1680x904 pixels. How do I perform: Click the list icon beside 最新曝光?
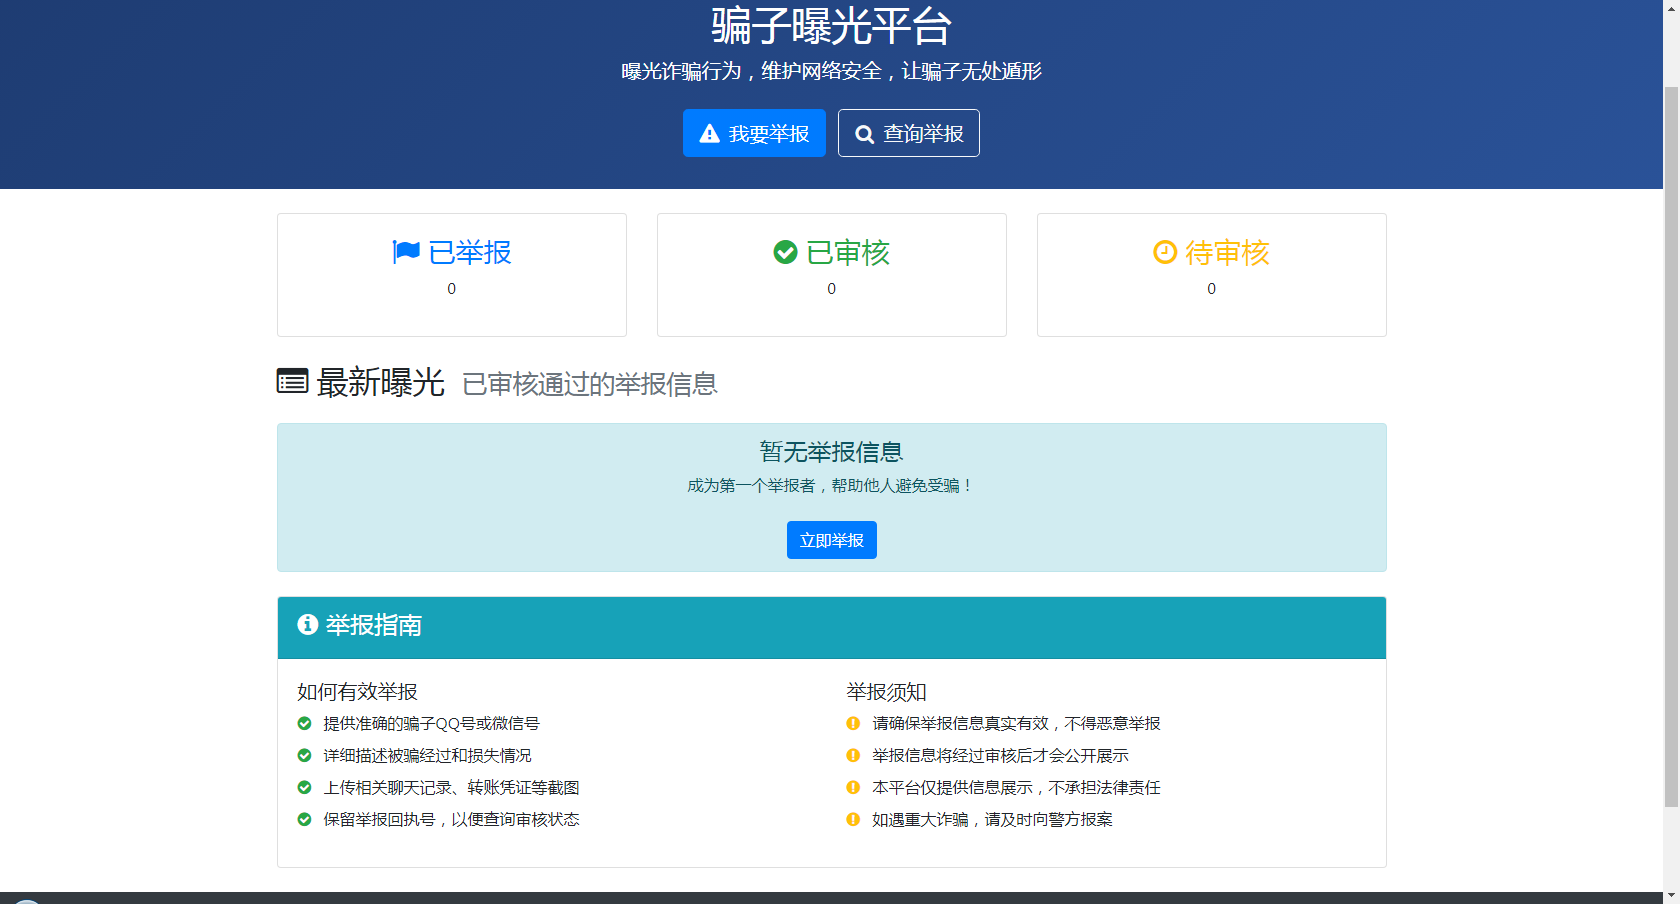[292, 381]
